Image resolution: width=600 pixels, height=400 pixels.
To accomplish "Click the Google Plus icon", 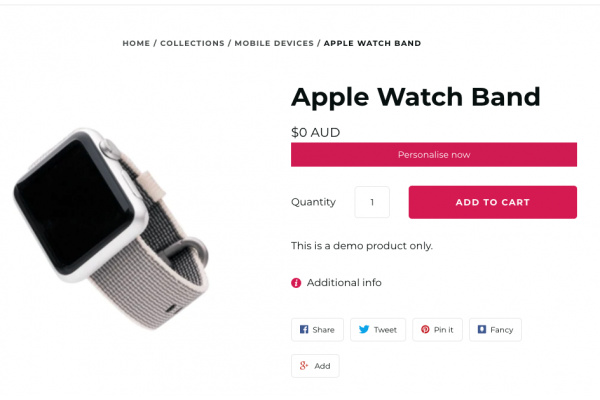I will [x=304, y=366].
